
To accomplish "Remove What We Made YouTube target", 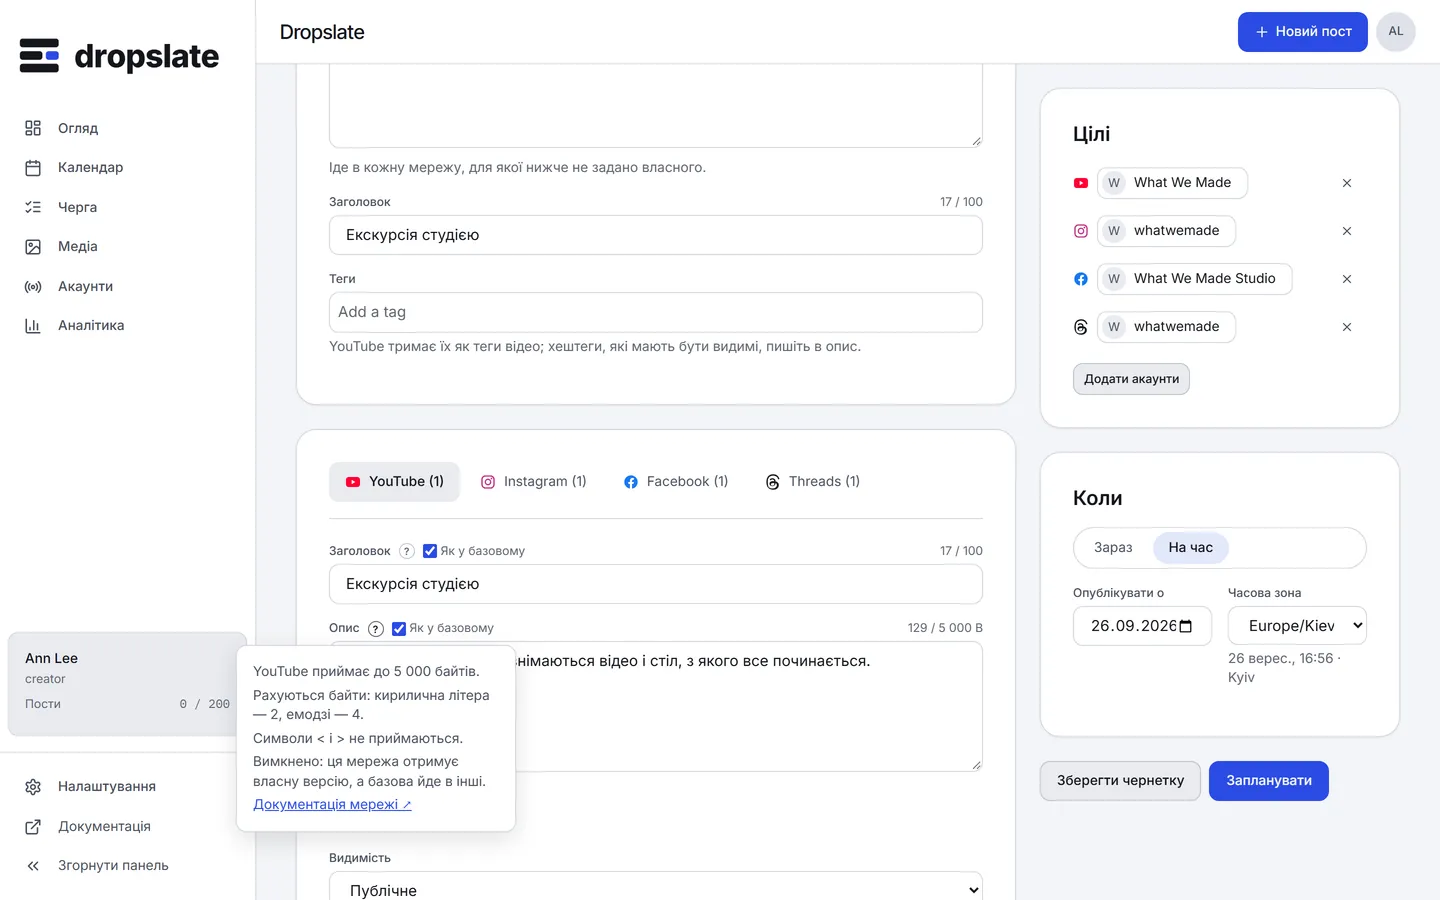I will tap(1347, 183).
